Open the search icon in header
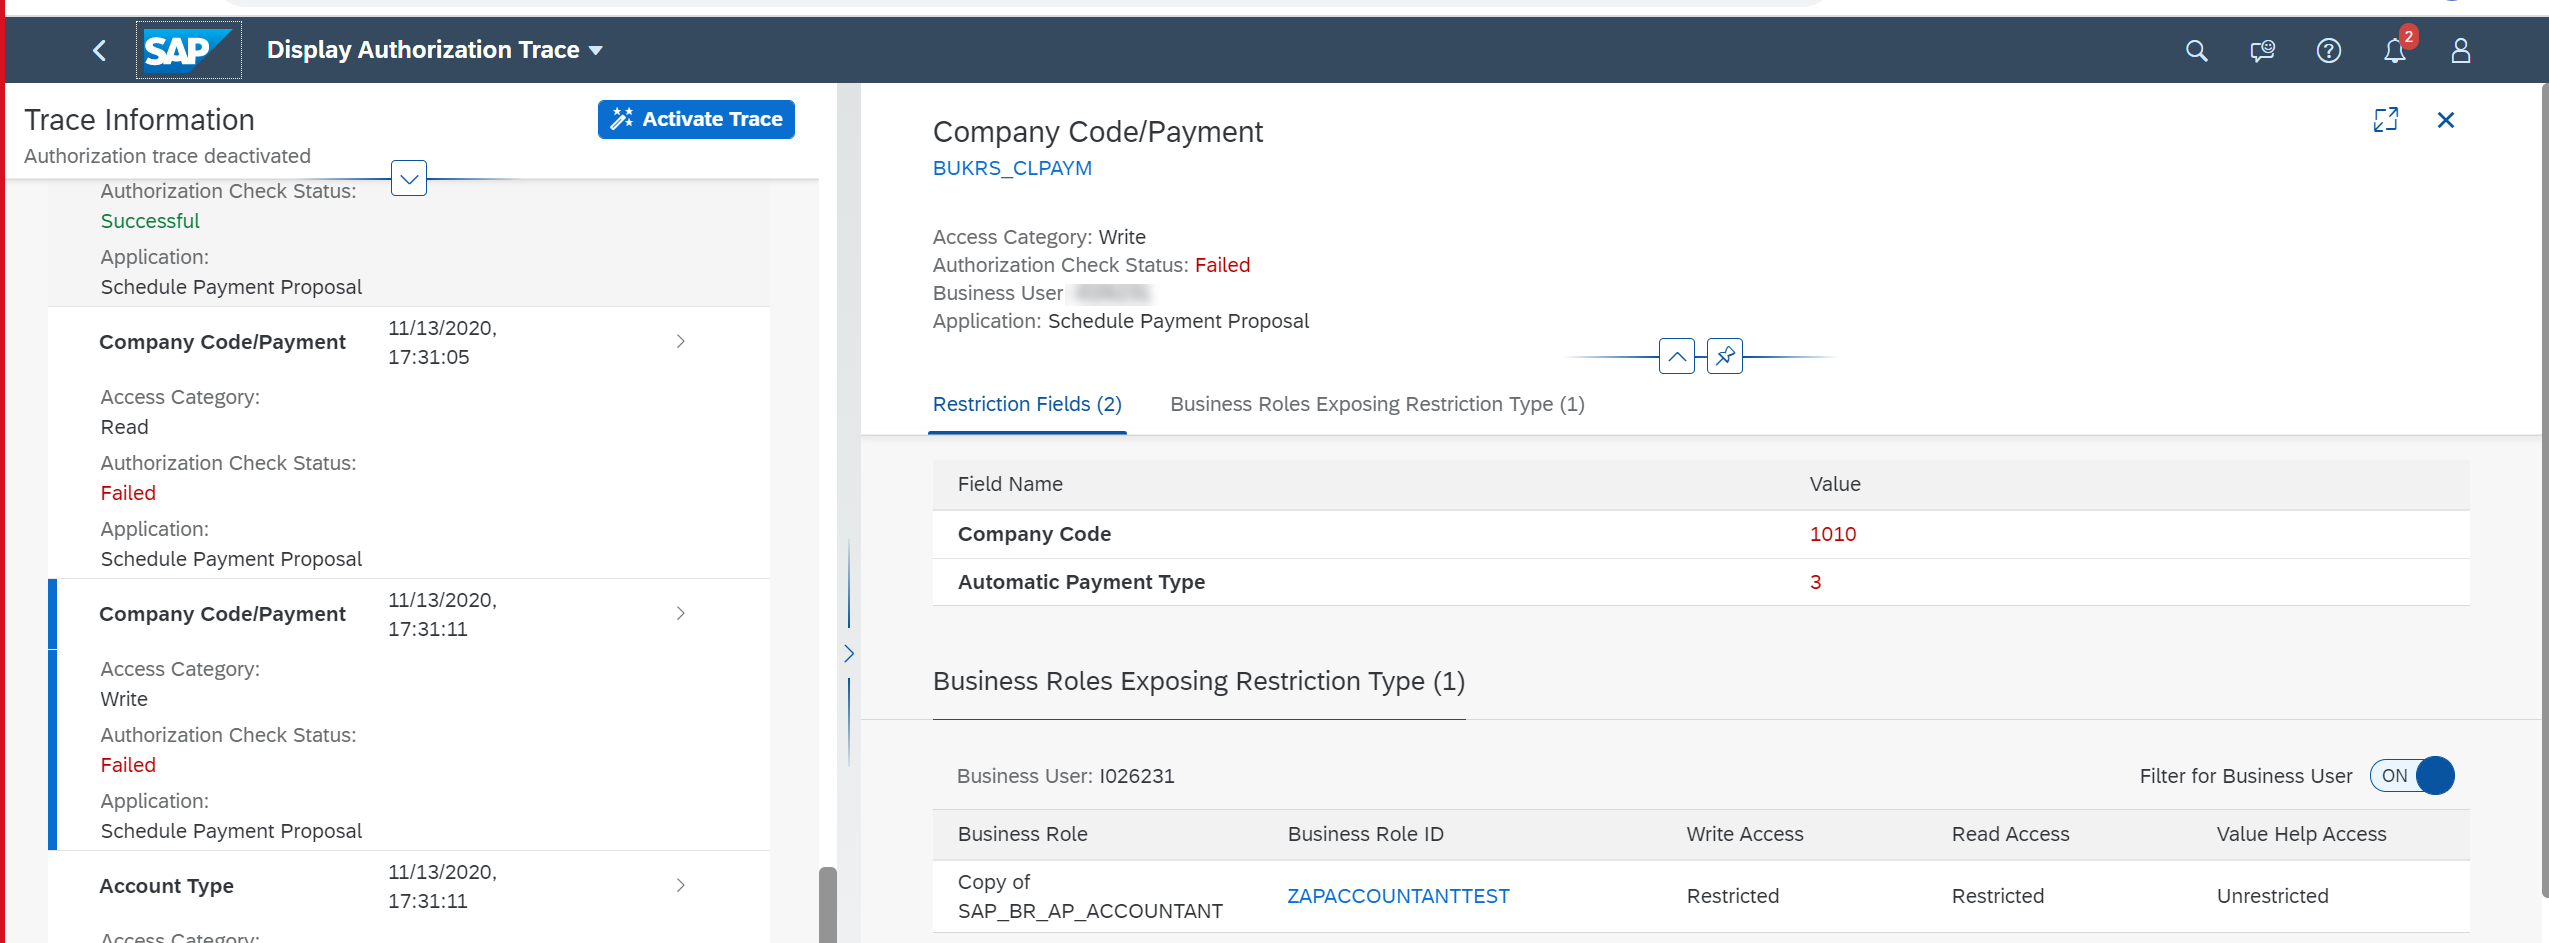Viewport: 2549px width, 943px height. click(x=2196, y=50)
